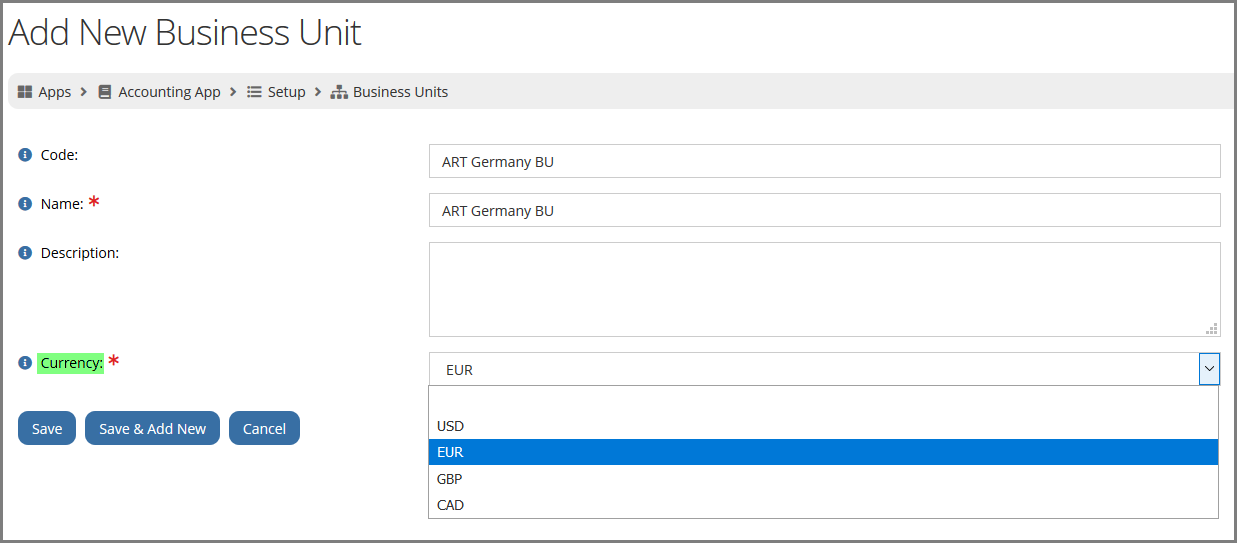Viewport: 1237px width, 543px height.
Task: Click the info icon beside Currency
Action: 25,363
